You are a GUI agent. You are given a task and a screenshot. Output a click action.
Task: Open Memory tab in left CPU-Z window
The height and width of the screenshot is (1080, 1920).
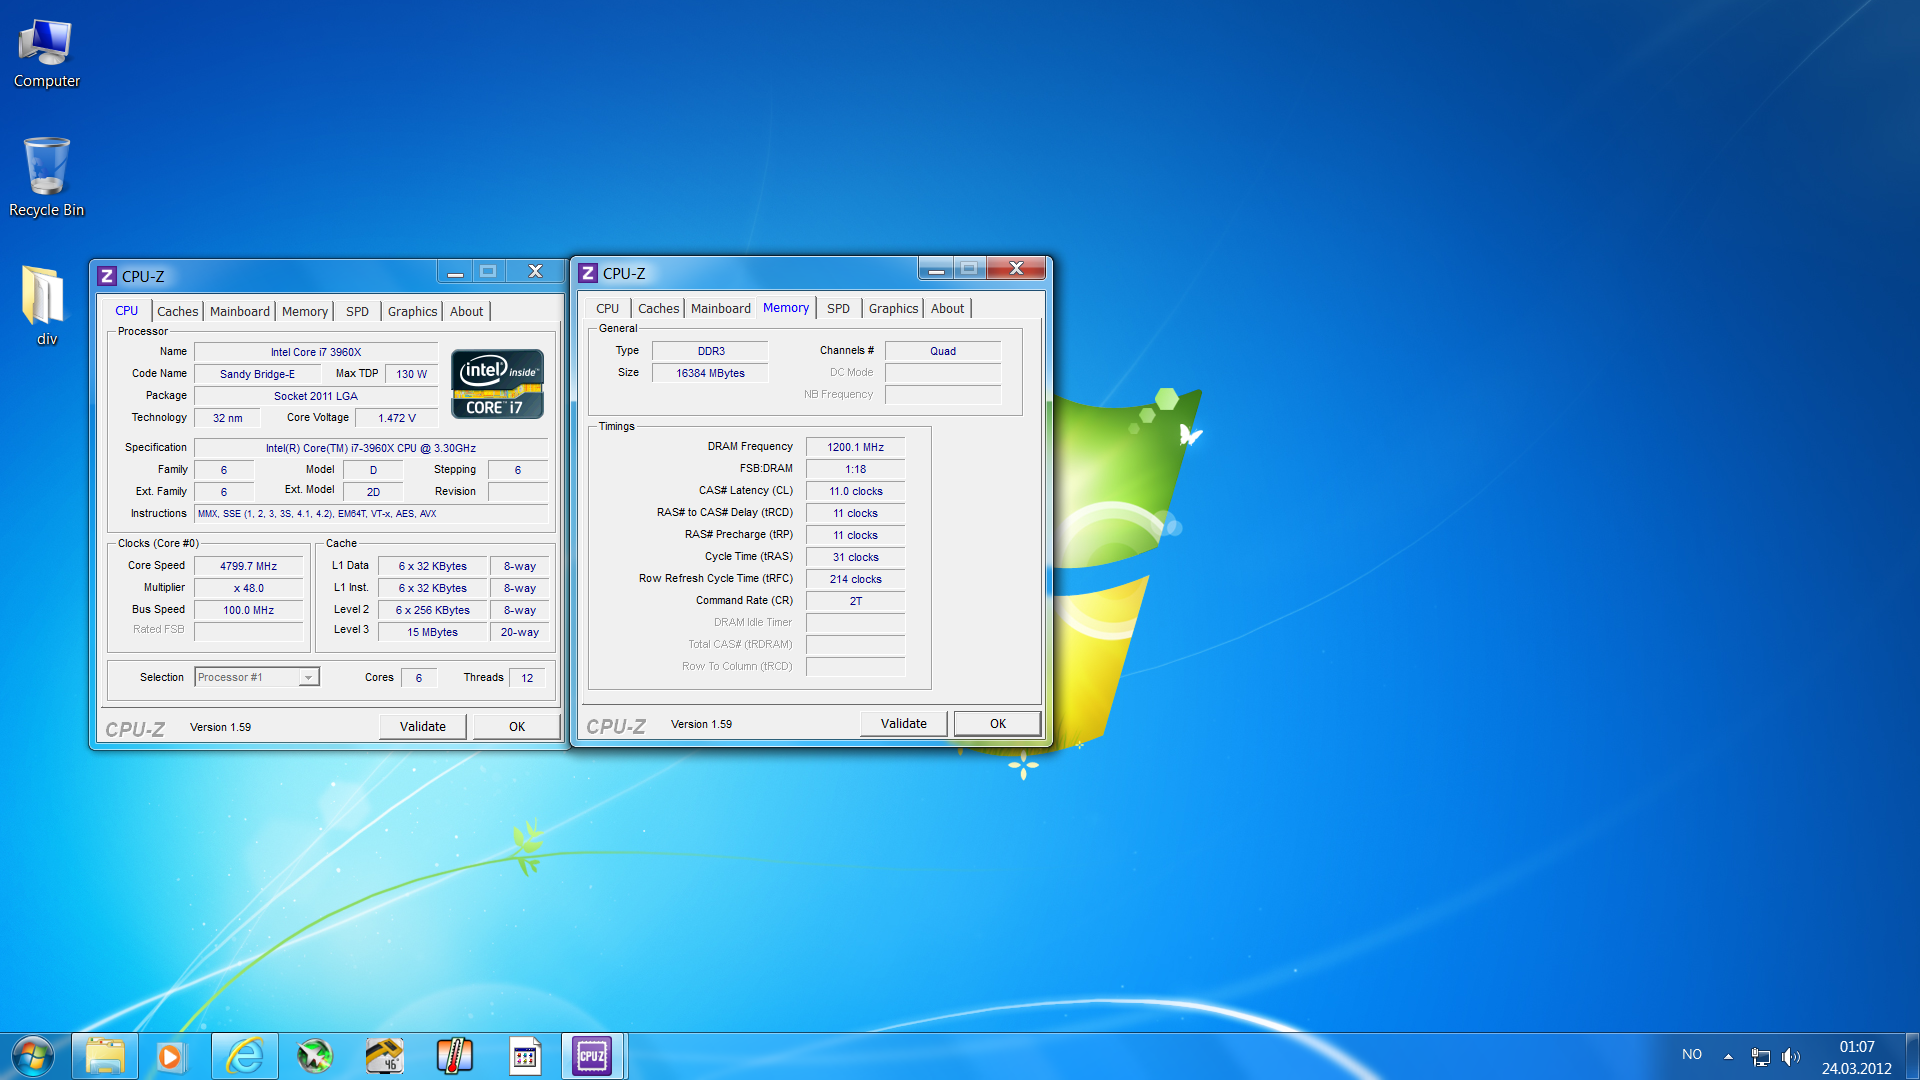pos(305,311)
